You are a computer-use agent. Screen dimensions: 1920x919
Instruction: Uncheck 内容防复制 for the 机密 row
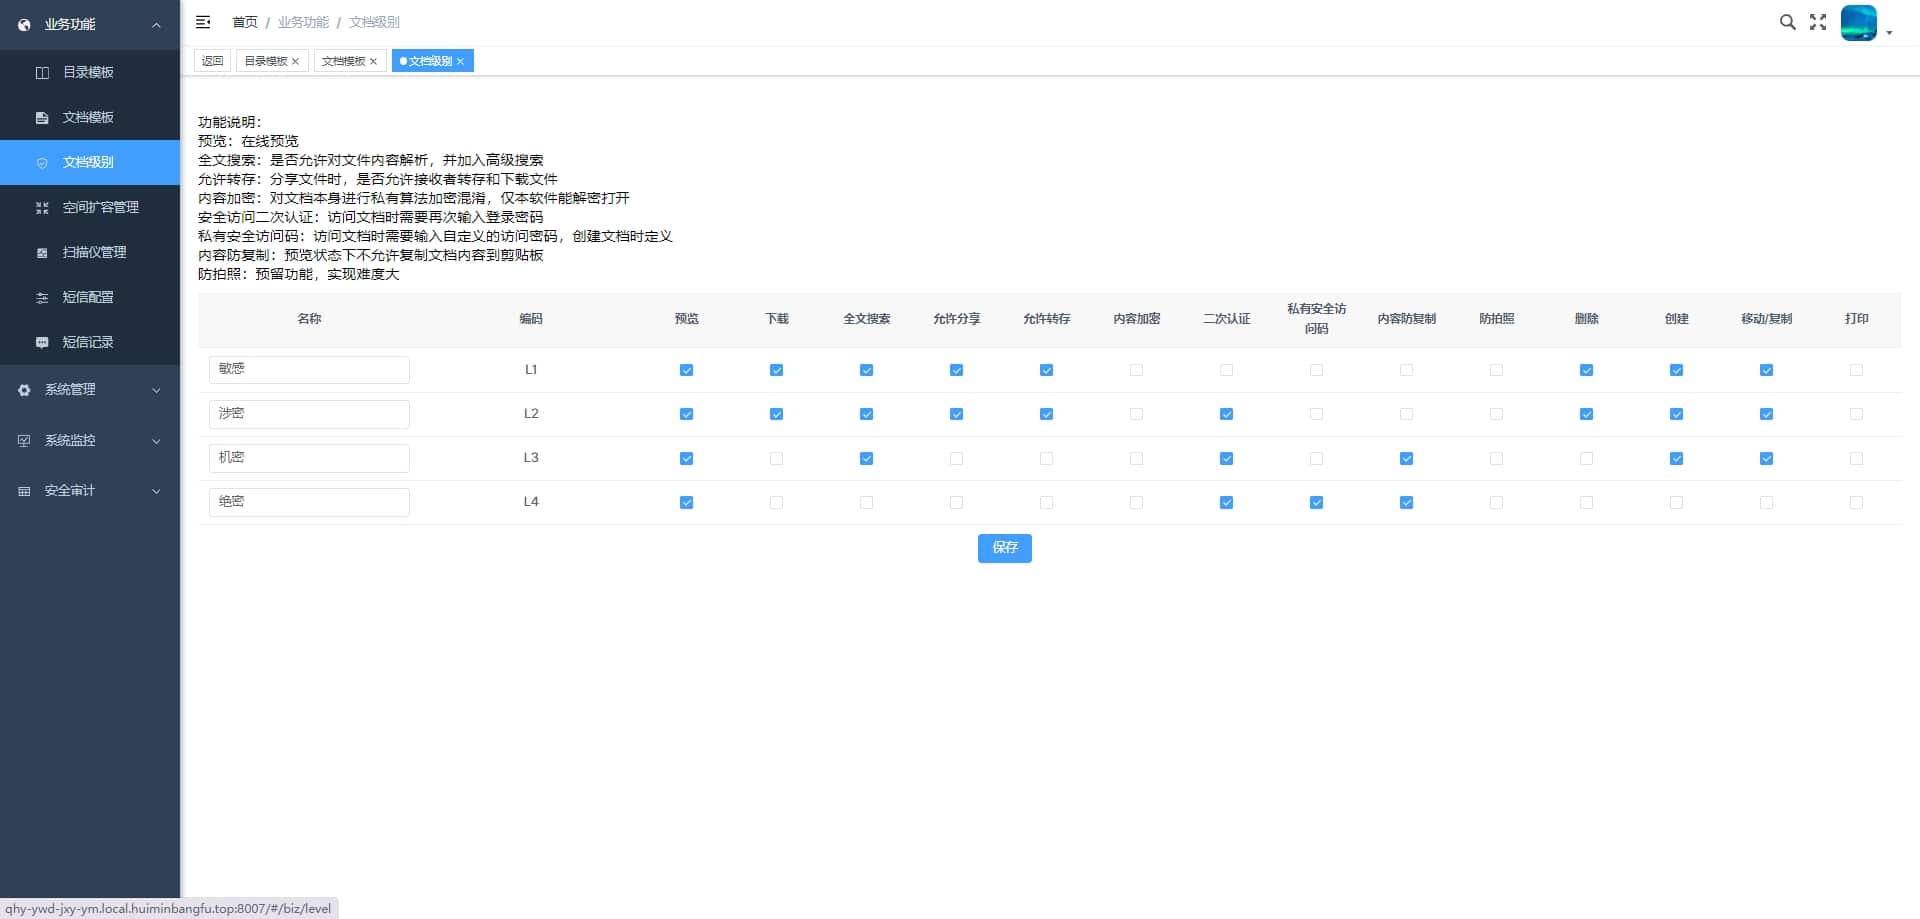(1406, 459)
